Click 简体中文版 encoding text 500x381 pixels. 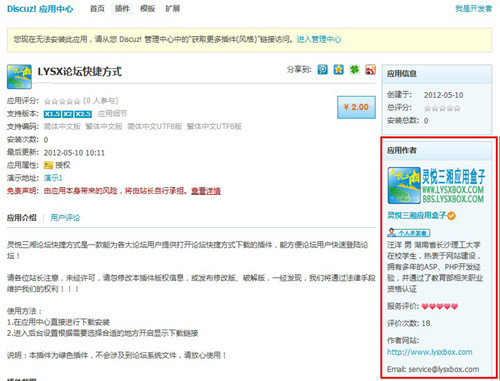(x=62, y=127)
